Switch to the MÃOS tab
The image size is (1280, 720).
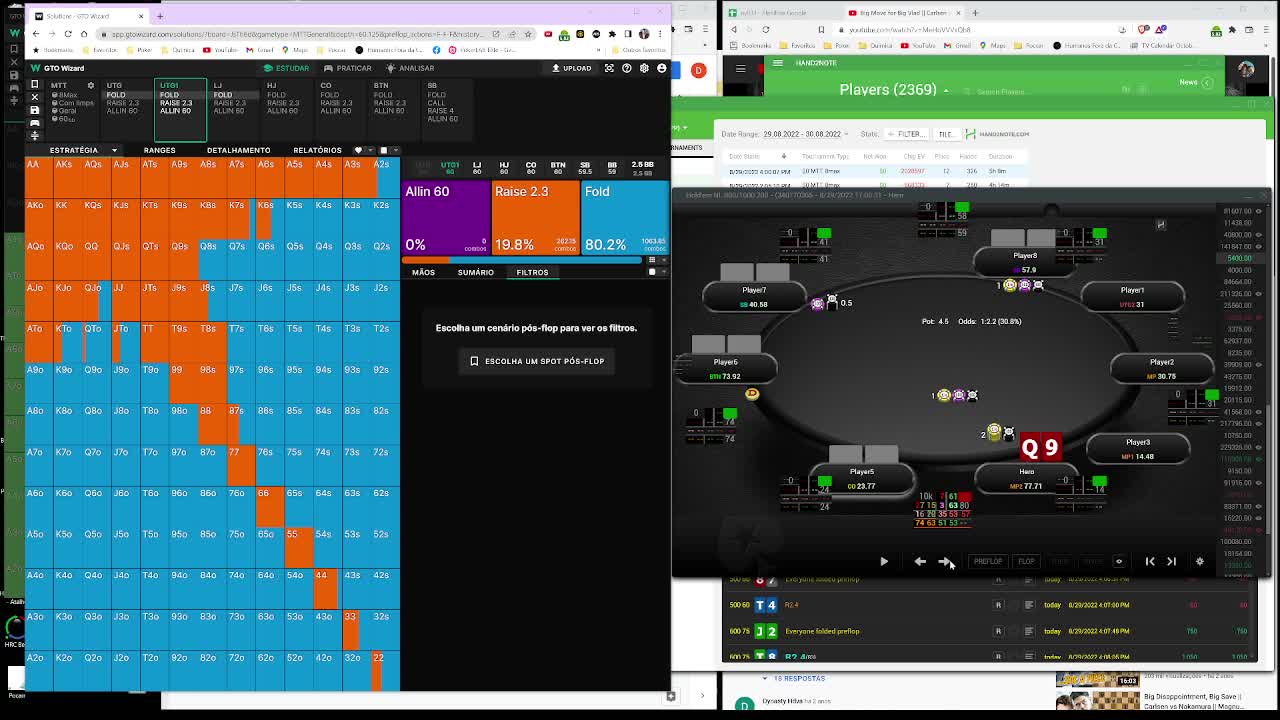point(423,272)
